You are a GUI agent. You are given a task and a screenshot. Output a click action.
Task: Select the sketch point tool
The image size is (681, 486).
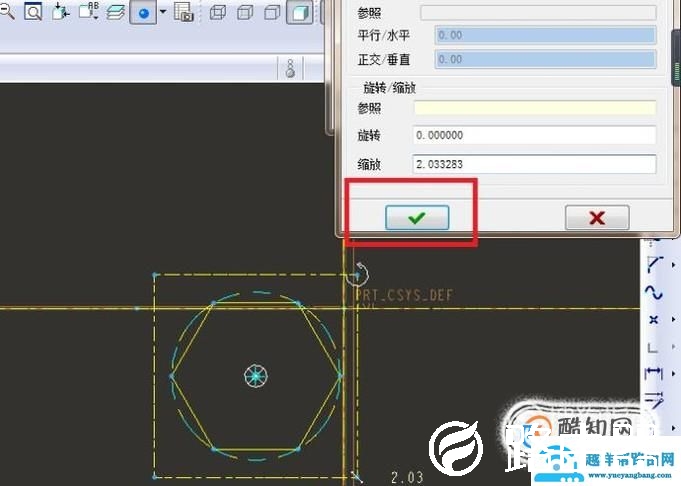(x=654, y=320)
